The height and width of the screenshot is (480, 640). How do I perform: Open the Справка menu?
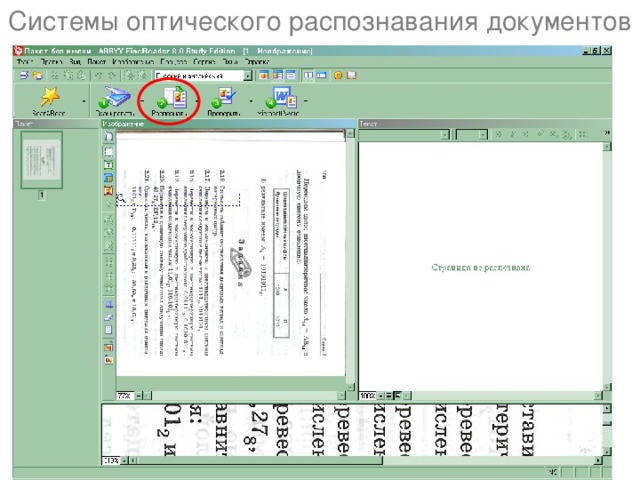click(x=257, y=62)
